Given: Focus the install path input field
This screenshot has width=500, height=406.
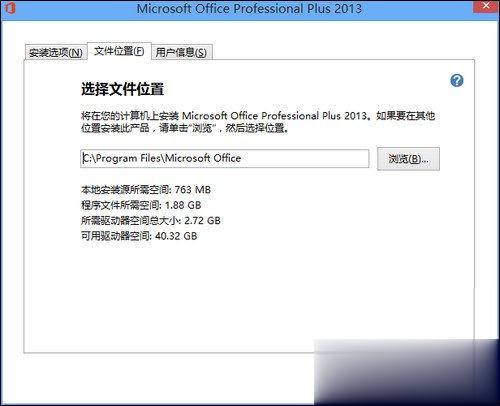Looking at the screenshot, I should (225, 158).
